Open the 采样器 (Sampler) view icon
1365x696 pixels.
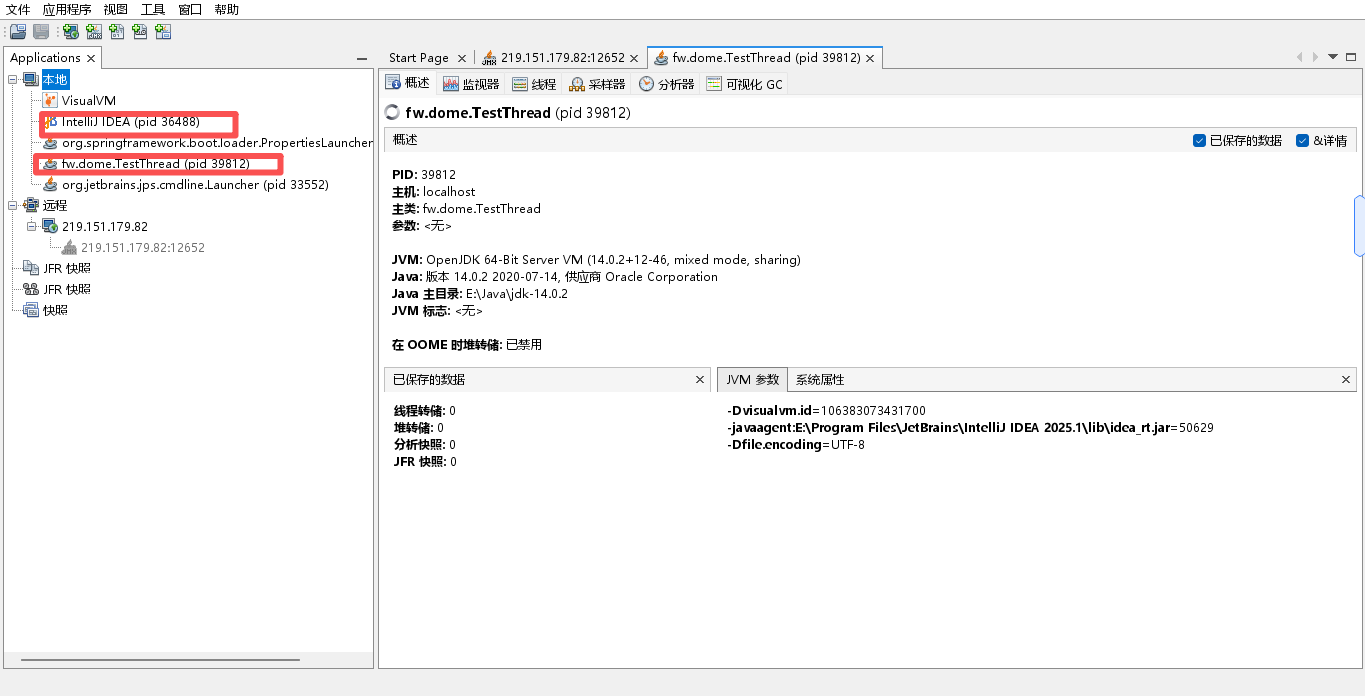point(597,83)
